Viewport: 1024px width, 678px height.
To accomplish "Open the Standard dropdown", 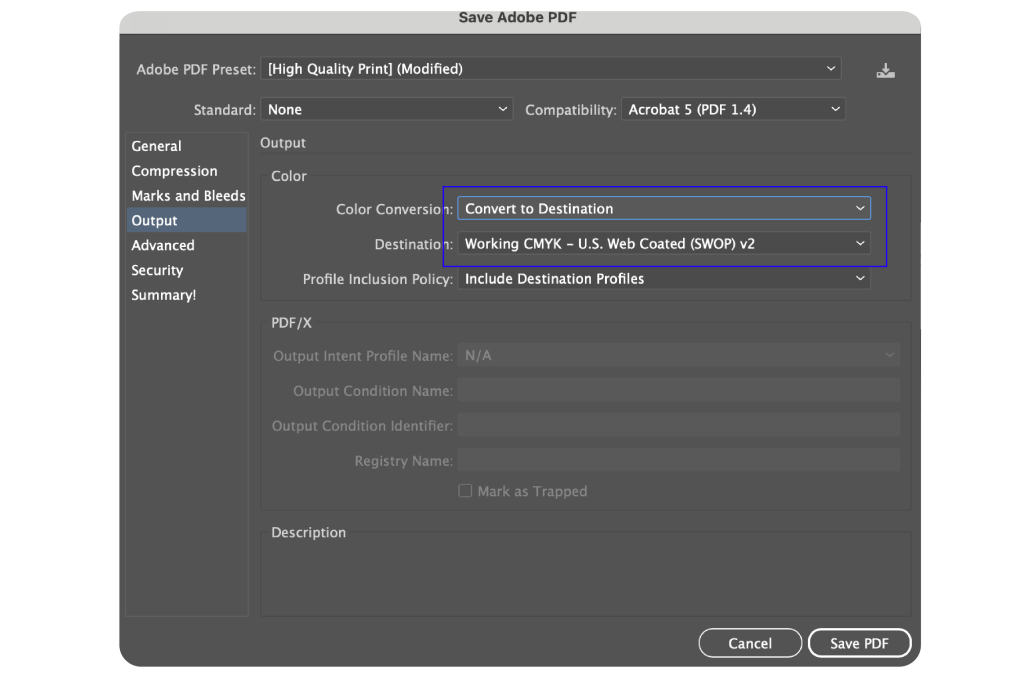I will point(387,110).
